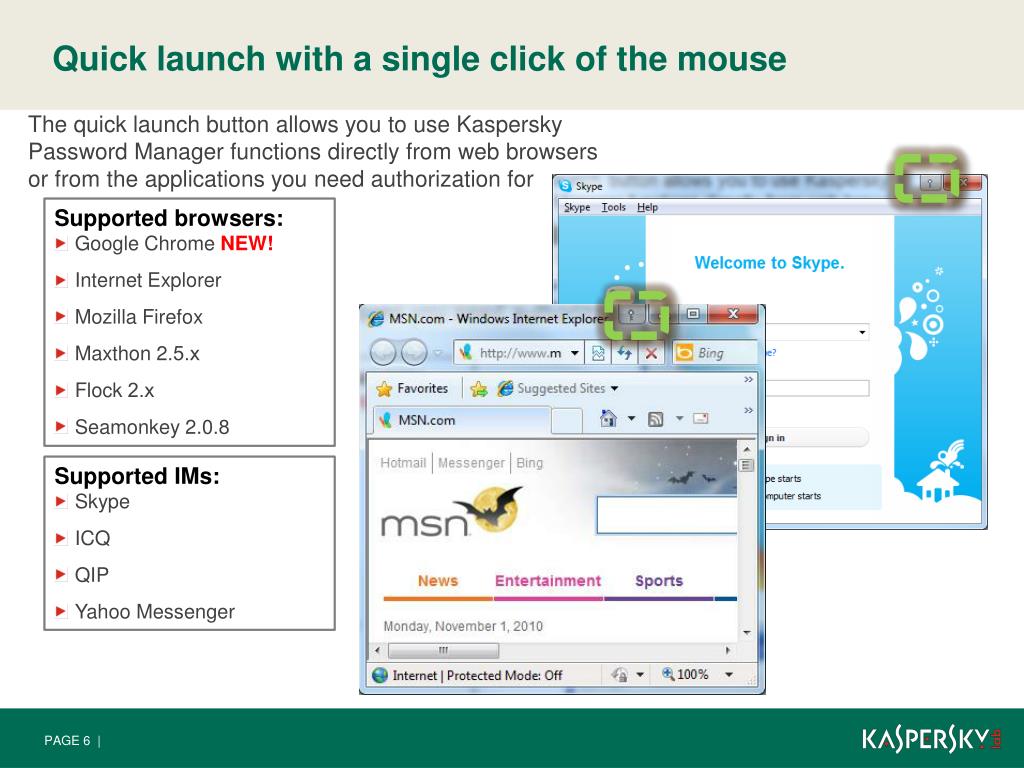Click the Forward button in Internet Explorer

tap(414, 353)
